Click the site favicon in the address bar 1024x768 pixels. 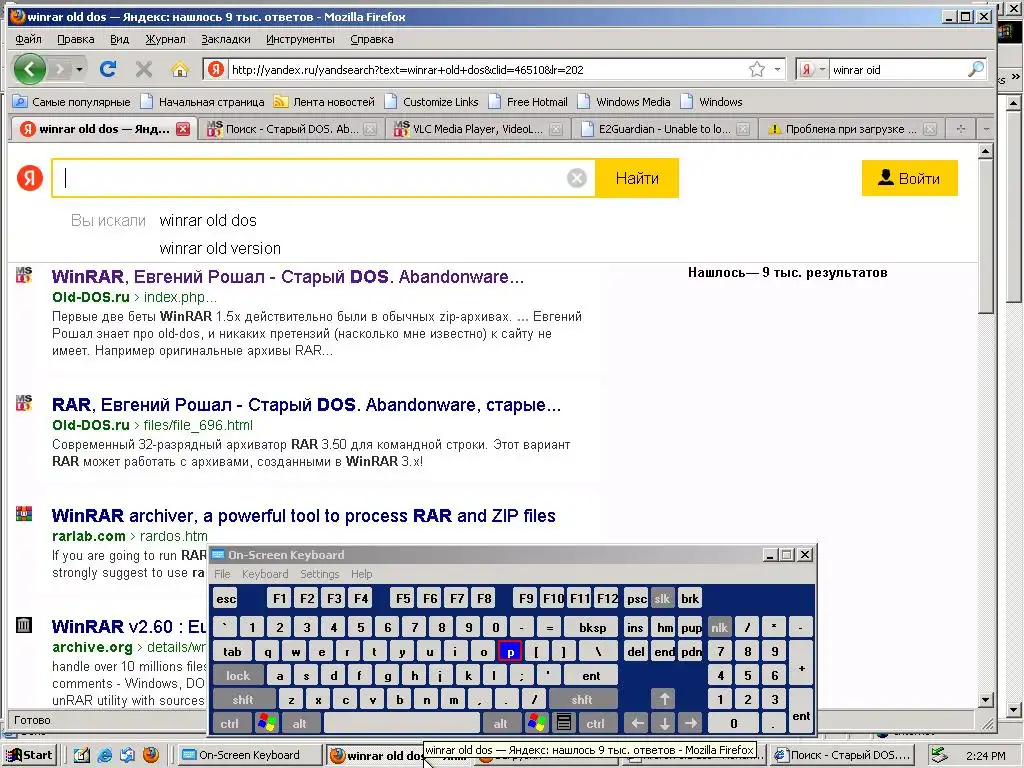[216, 69]
